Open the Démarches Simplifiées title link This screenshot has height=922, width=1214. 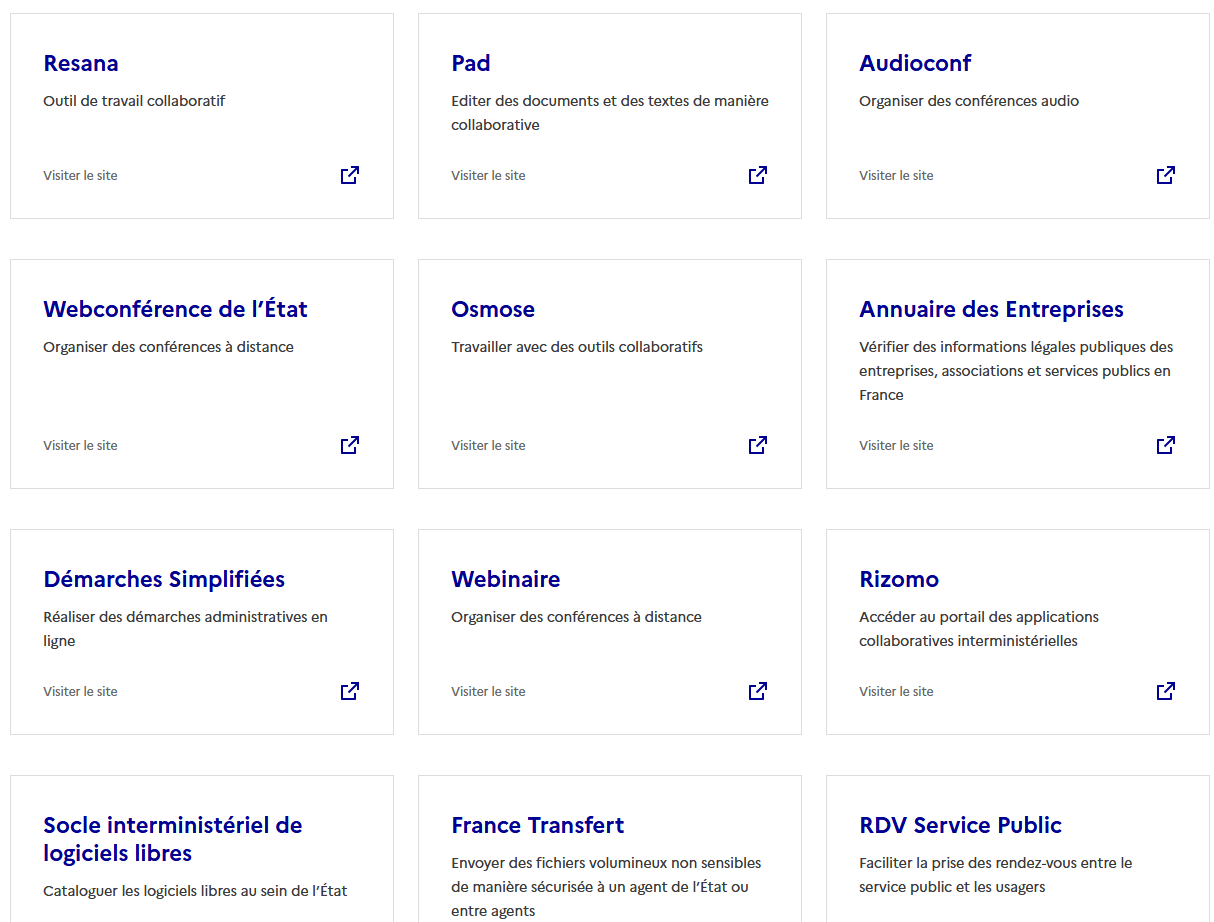click(x=164, y=579)
